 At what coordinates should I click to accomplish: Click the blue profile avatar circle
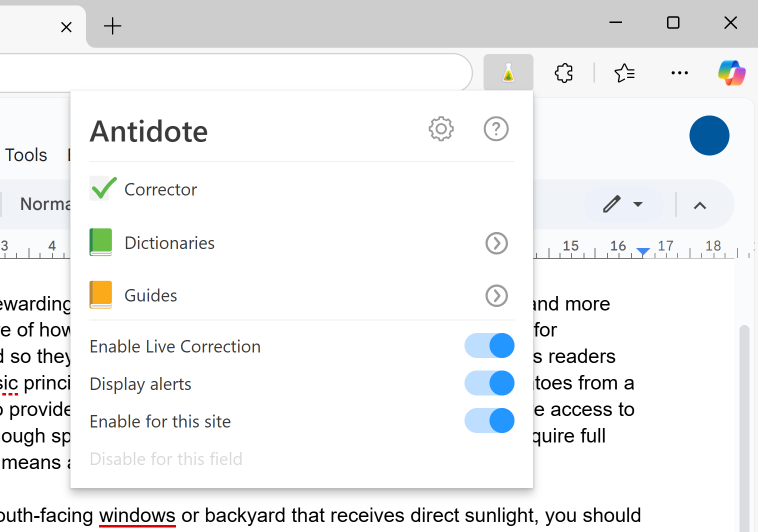pos(709,136)
